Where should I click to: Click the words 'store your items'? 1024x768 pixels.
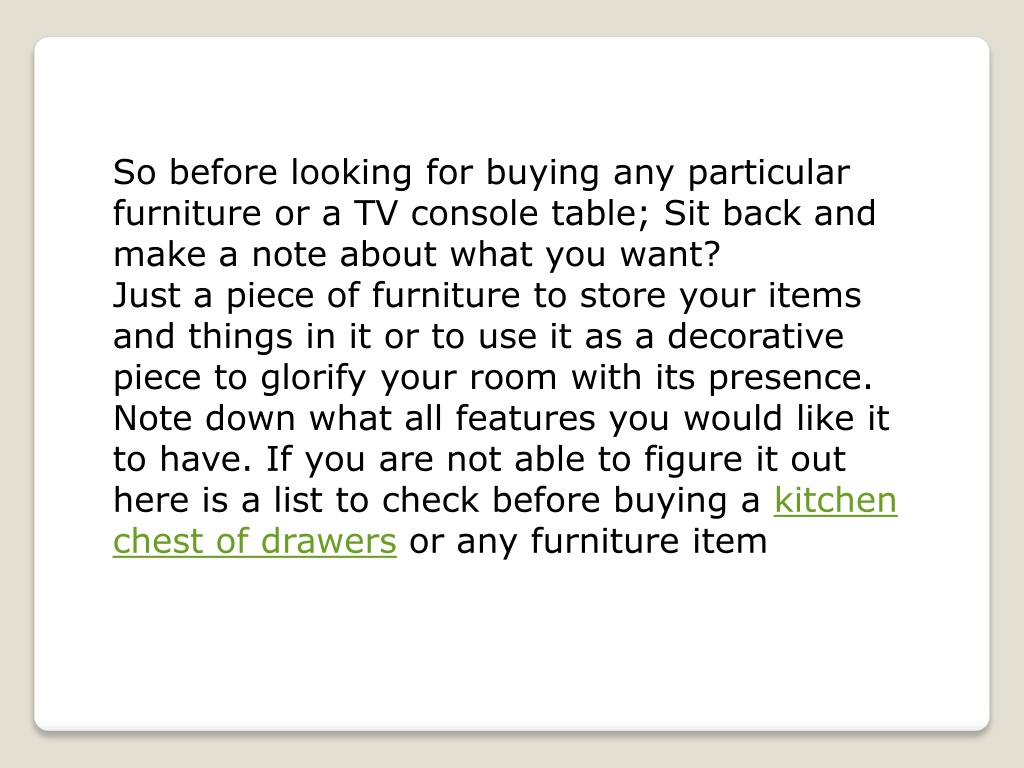click(x=721, y=296)
